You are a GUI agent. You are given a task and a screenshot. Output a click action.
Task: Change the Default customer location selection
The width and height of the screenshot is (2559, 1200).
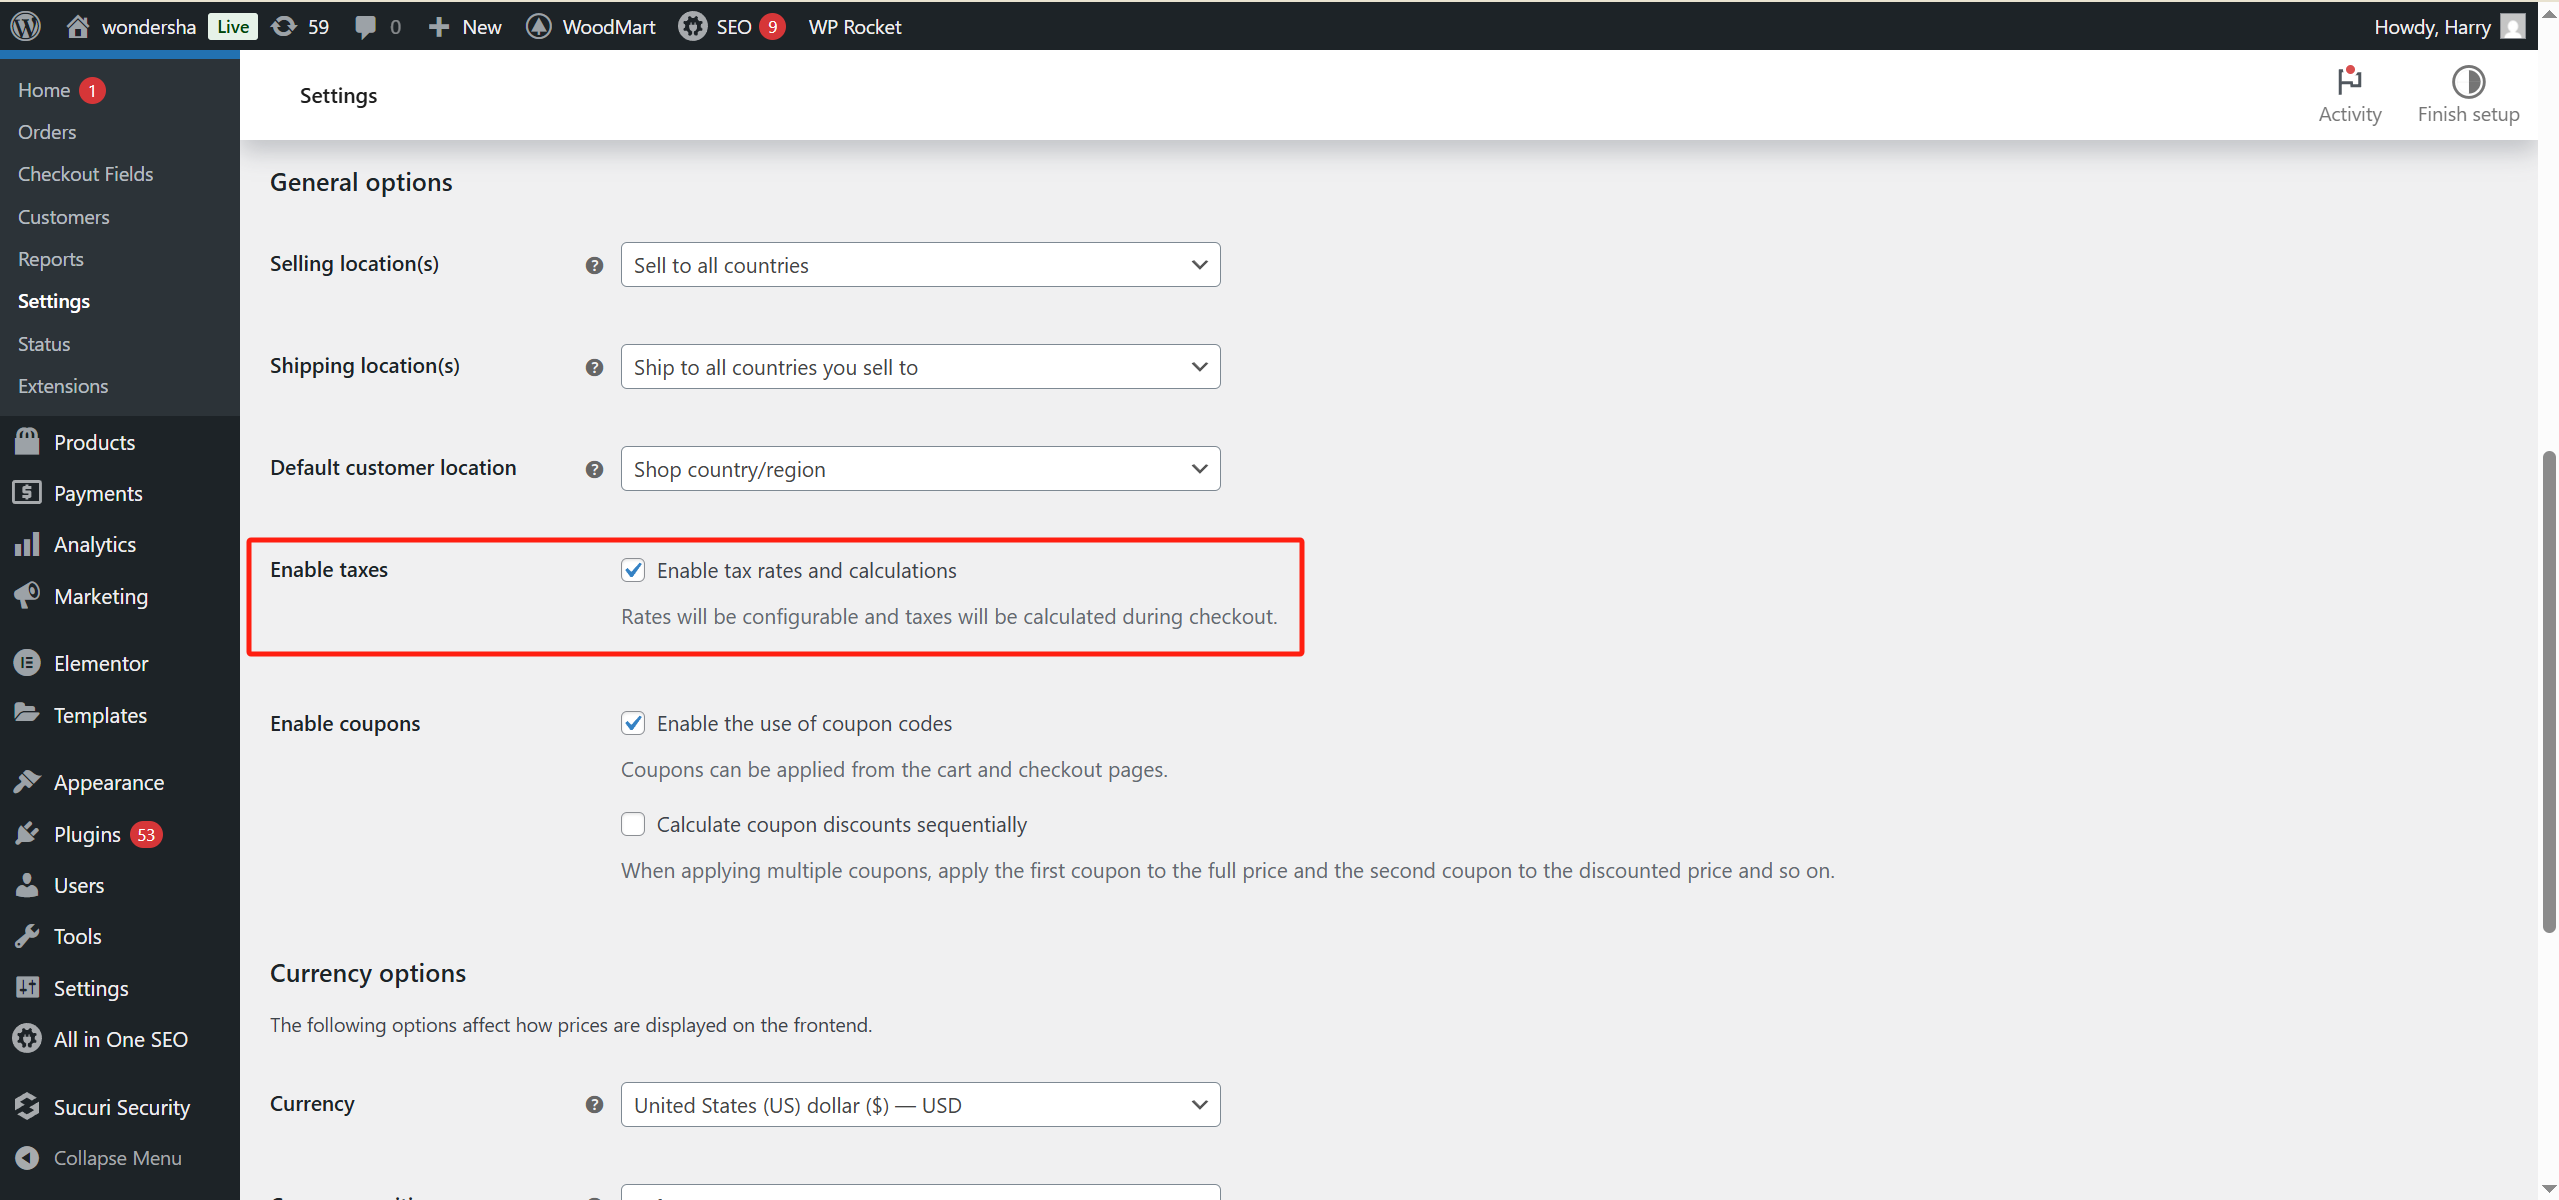(919, 468)
